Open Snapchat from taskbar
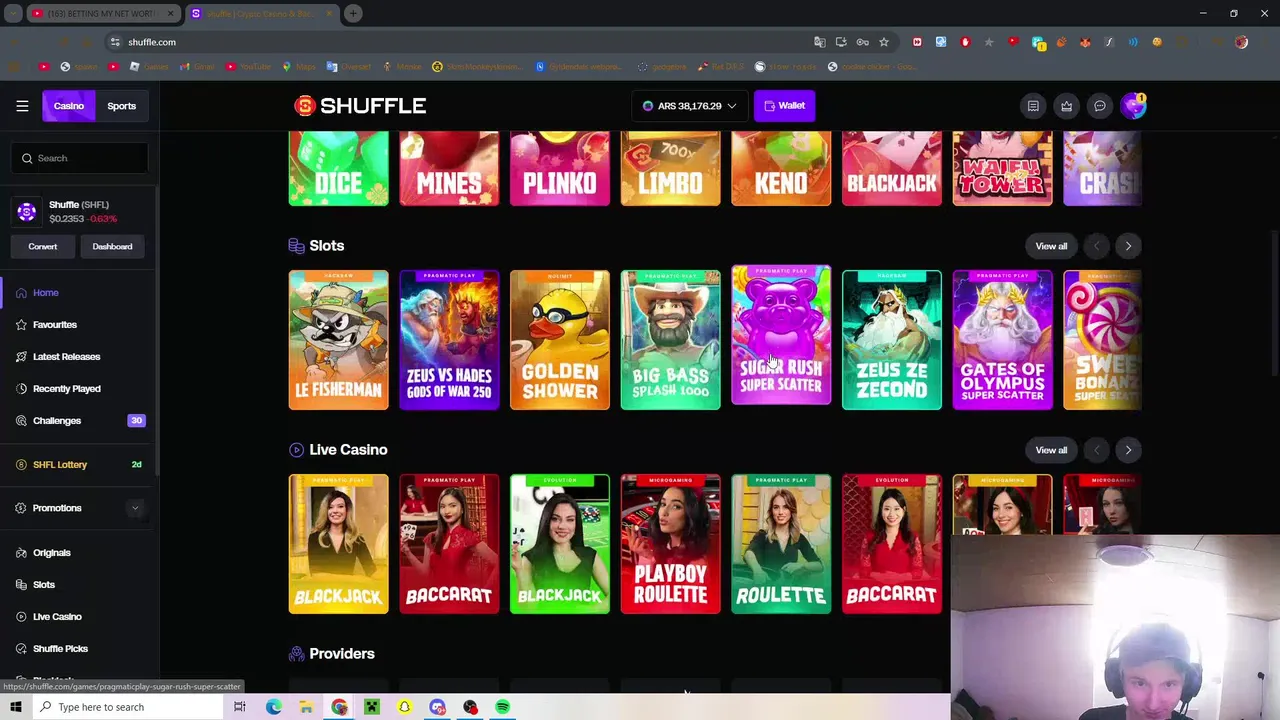The image size is (1280, 720). click(404, 707)
